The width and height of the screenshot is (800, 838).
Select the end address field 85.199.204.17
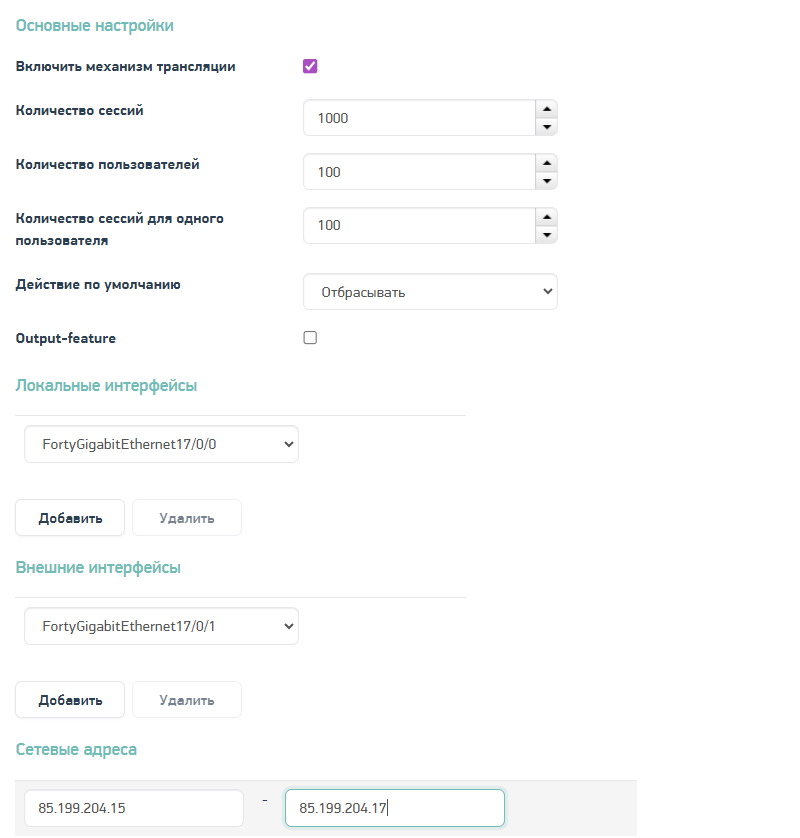(x=395, y=808)
